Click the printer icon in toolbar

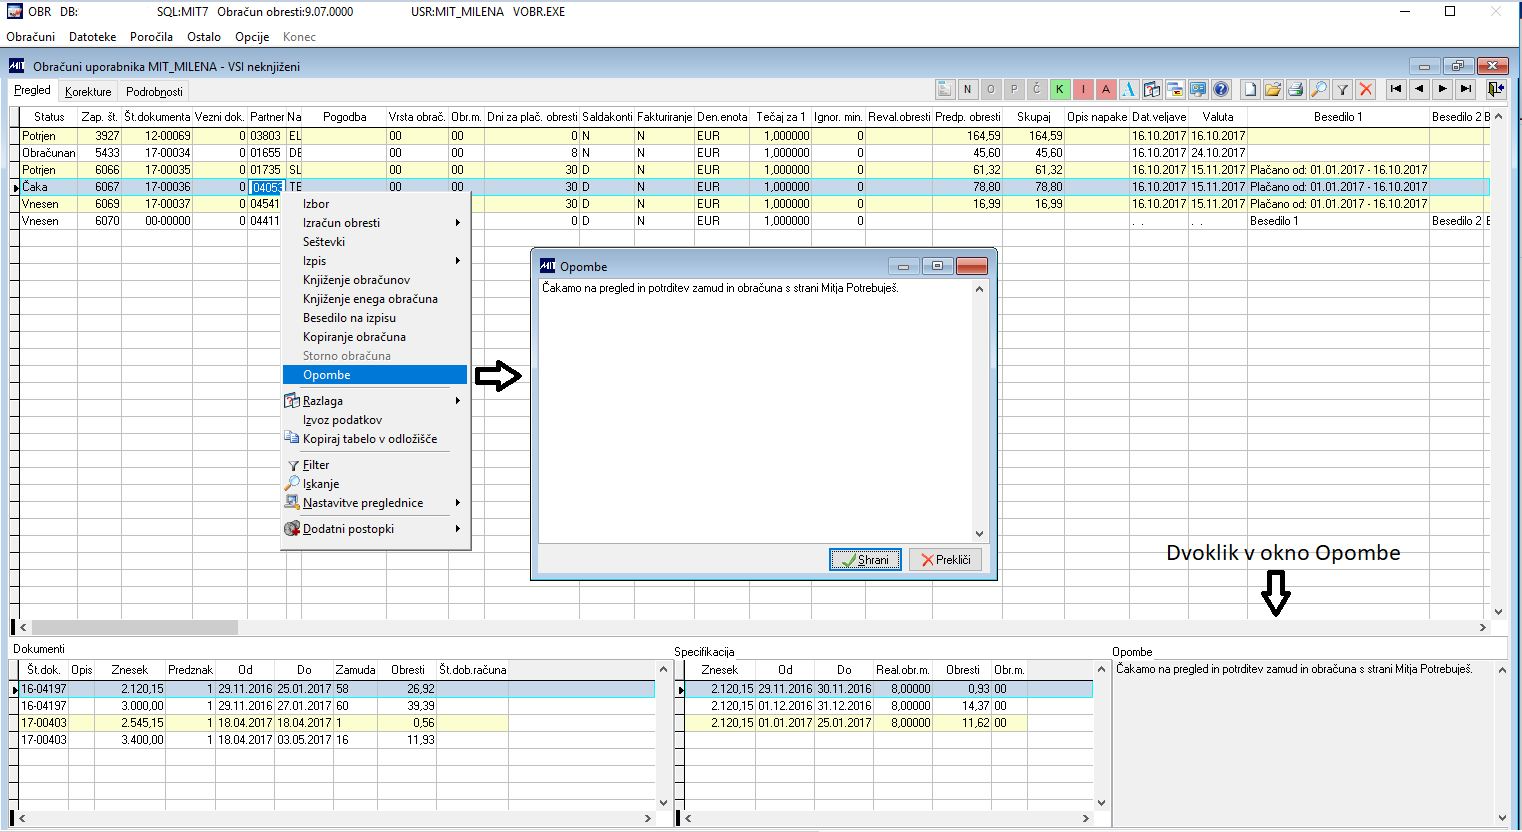[x=1296, y=89]
